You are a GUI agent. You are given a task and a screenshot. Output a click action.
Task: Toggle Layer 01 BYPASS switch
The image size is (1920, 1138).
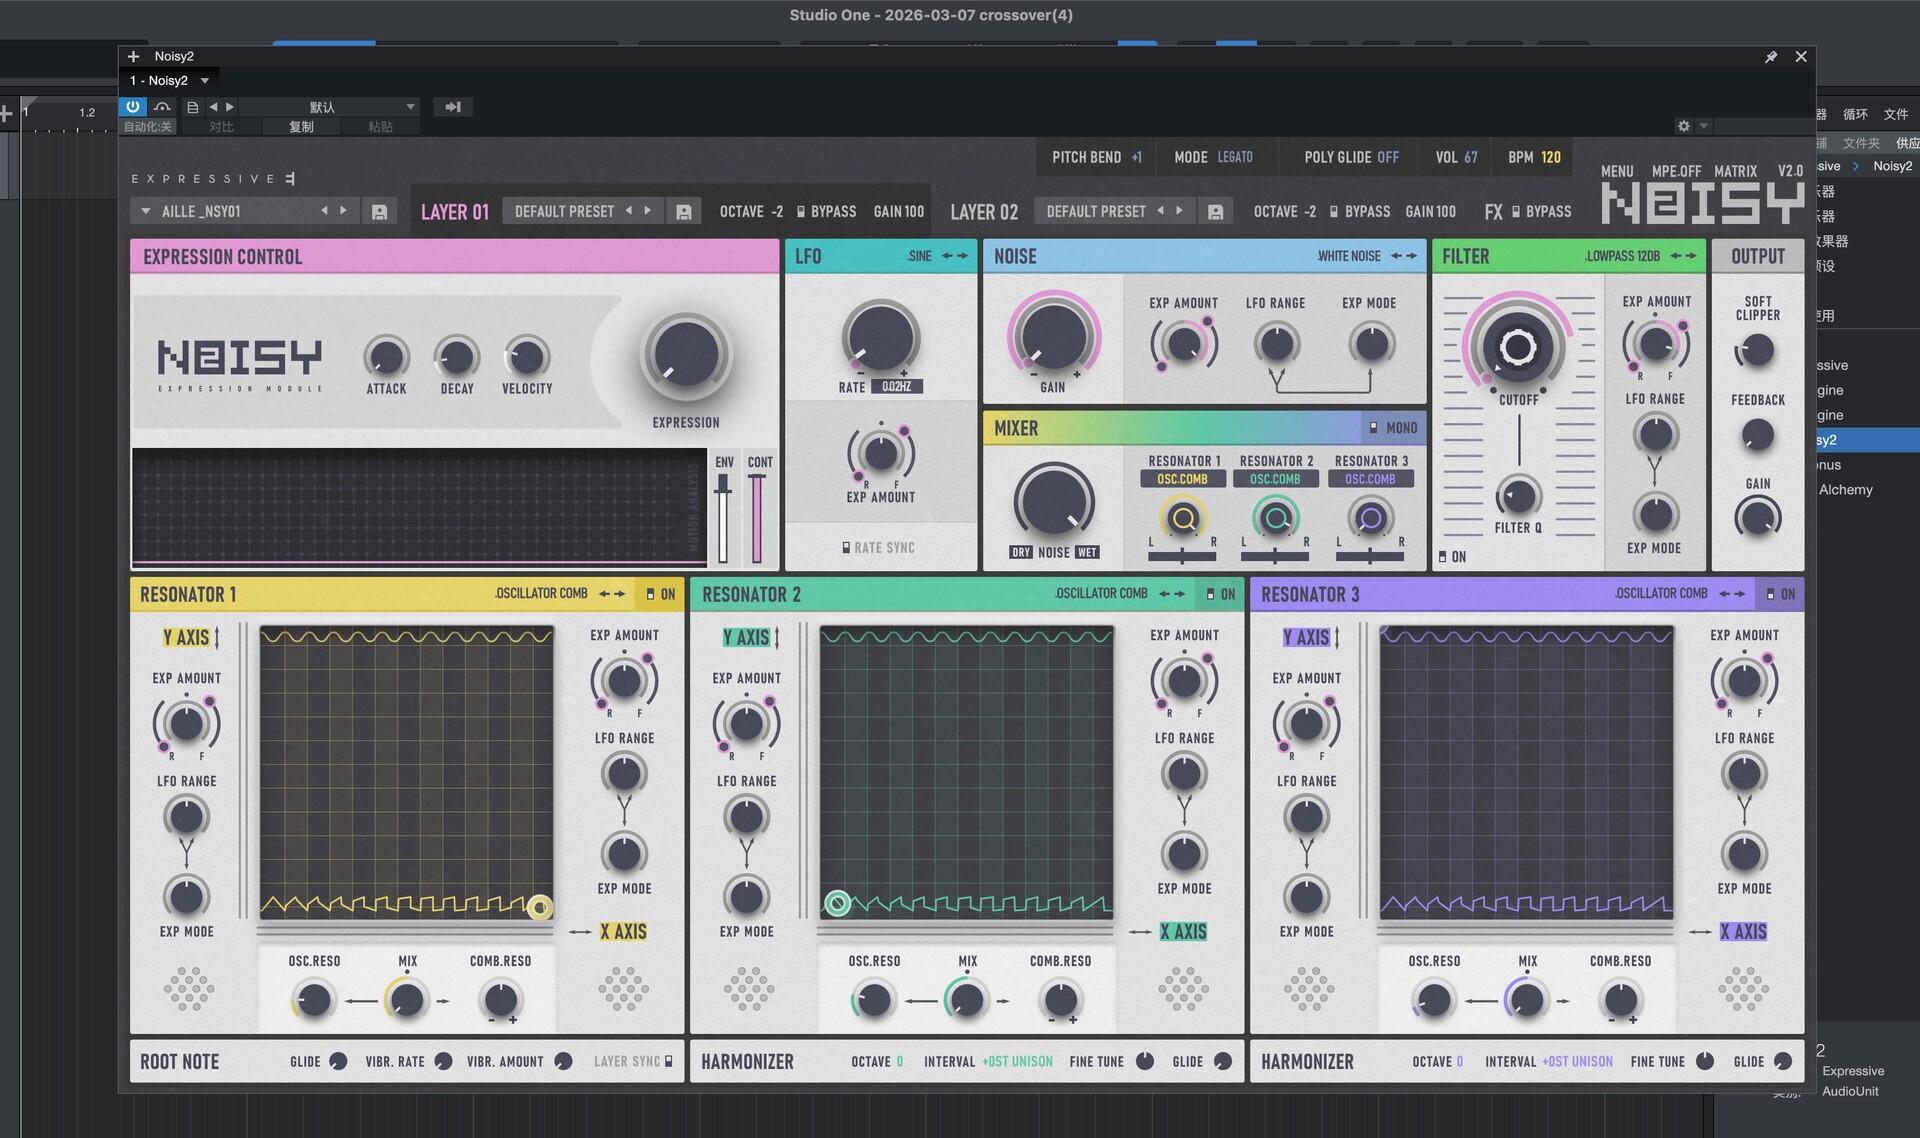(x=802, y=212)
